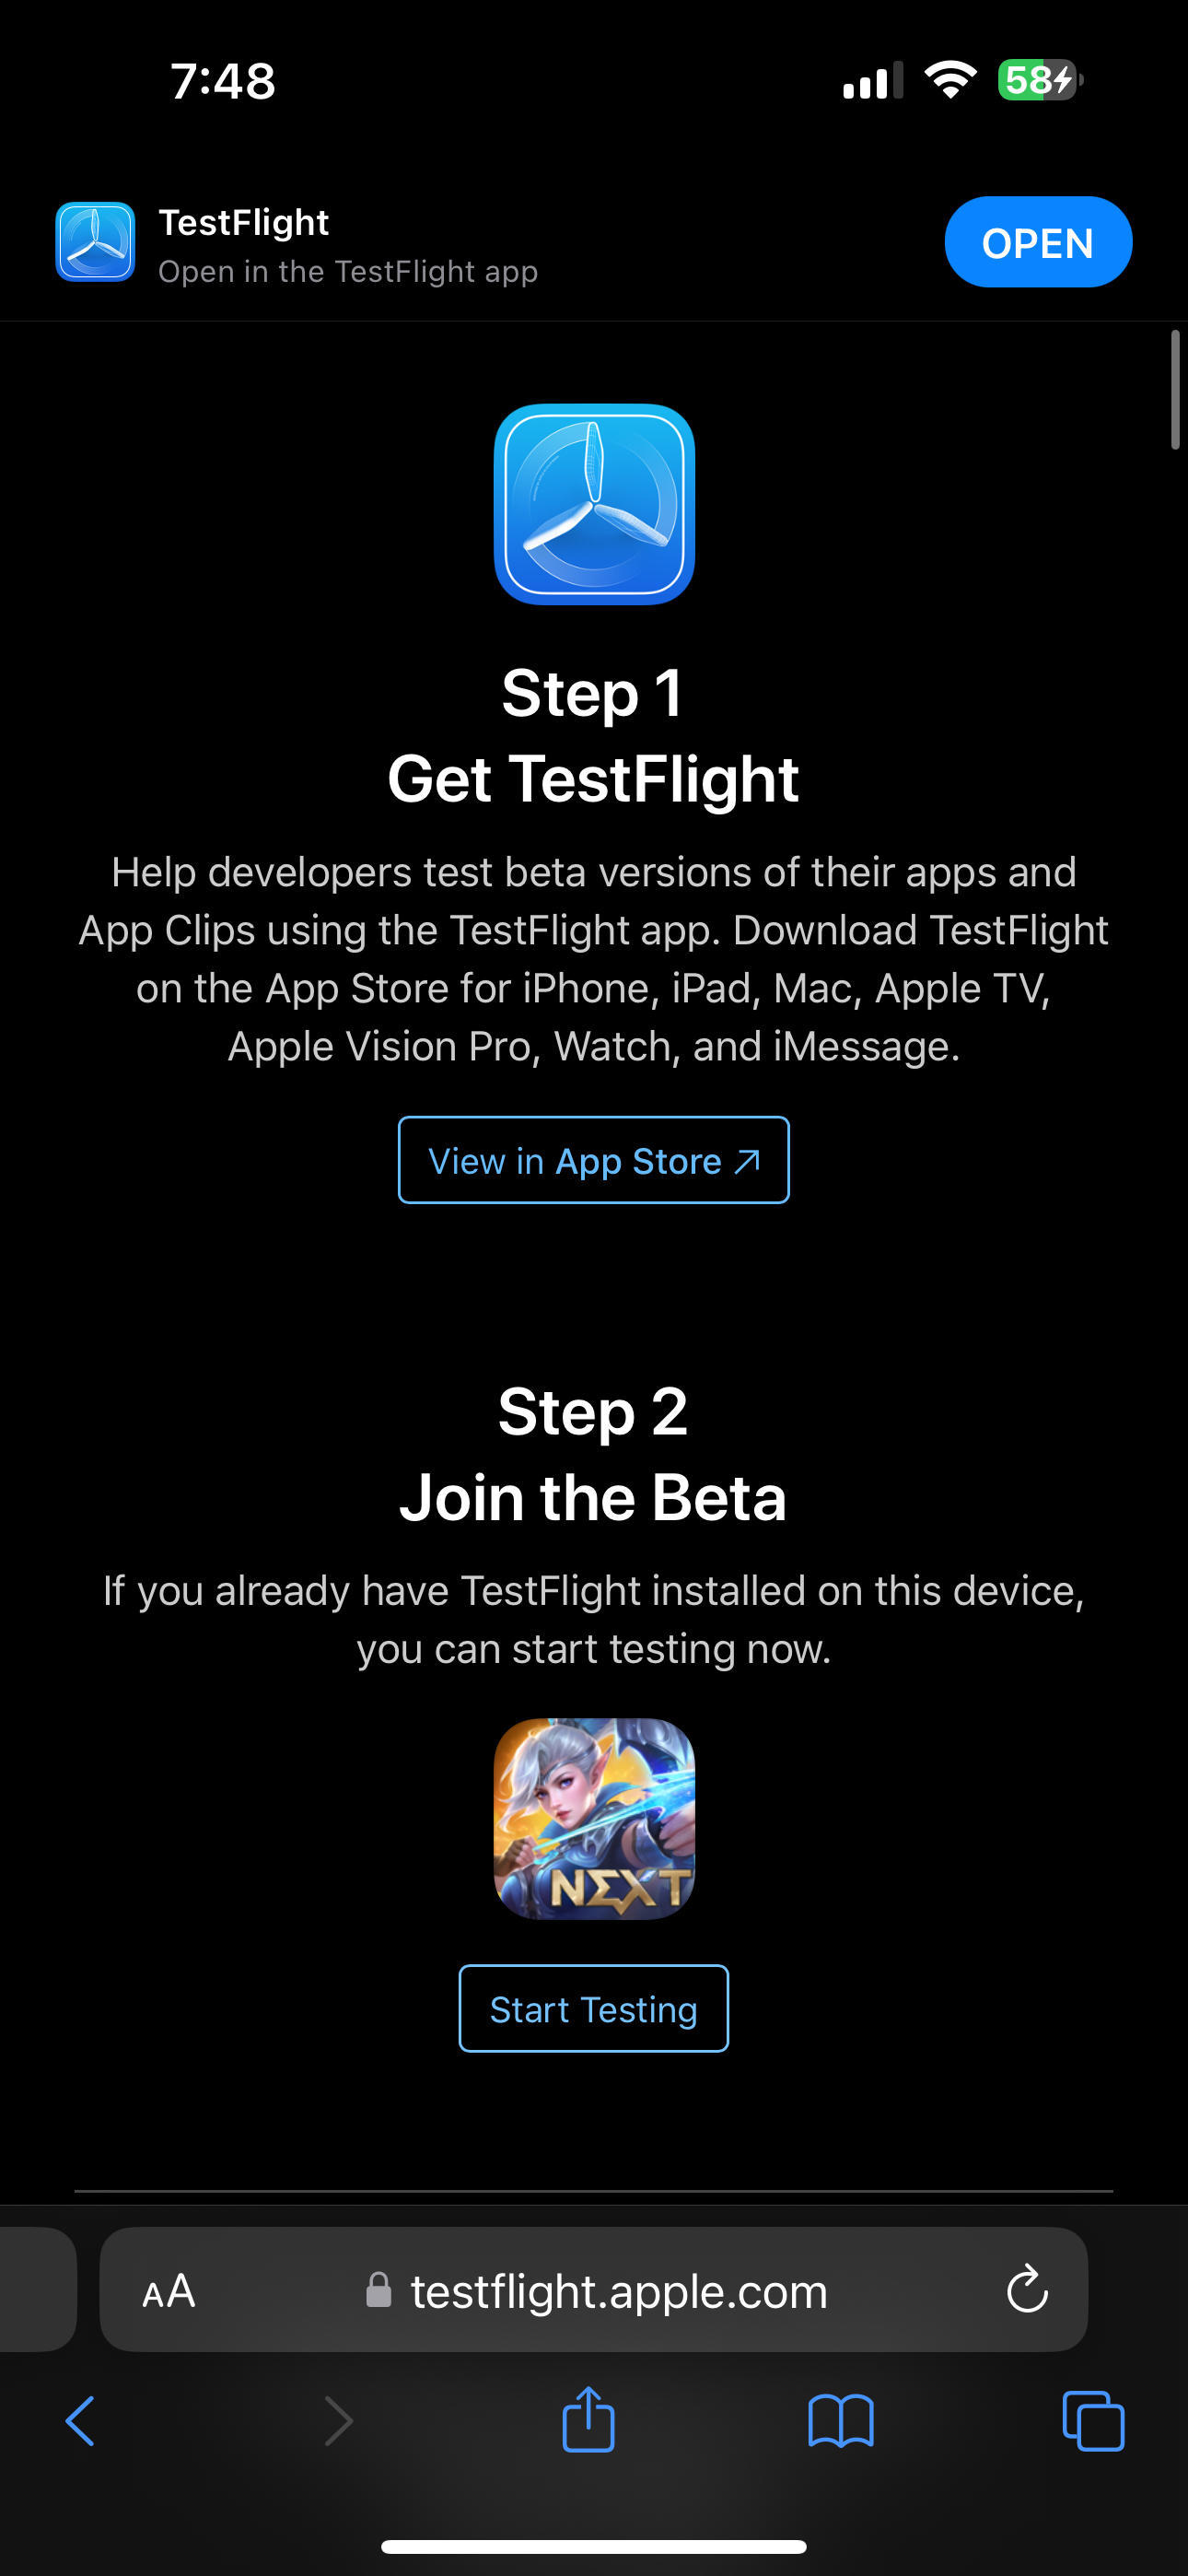1188x2576 pixels.
Task: Open View in App Store link
Action: pyautogui.click(x=593, y=1160)
